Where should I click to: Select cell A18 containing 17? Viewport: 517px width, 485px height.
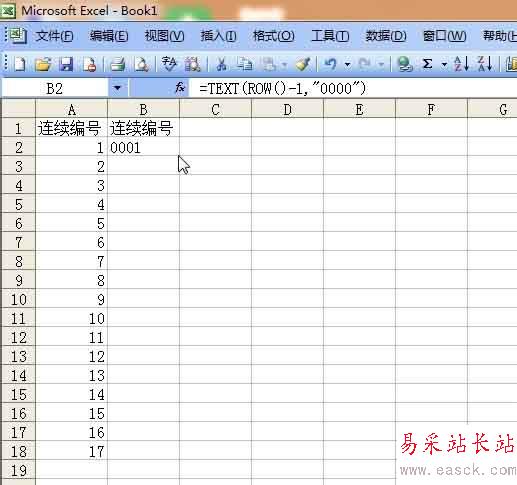click(x=71, y=451)
